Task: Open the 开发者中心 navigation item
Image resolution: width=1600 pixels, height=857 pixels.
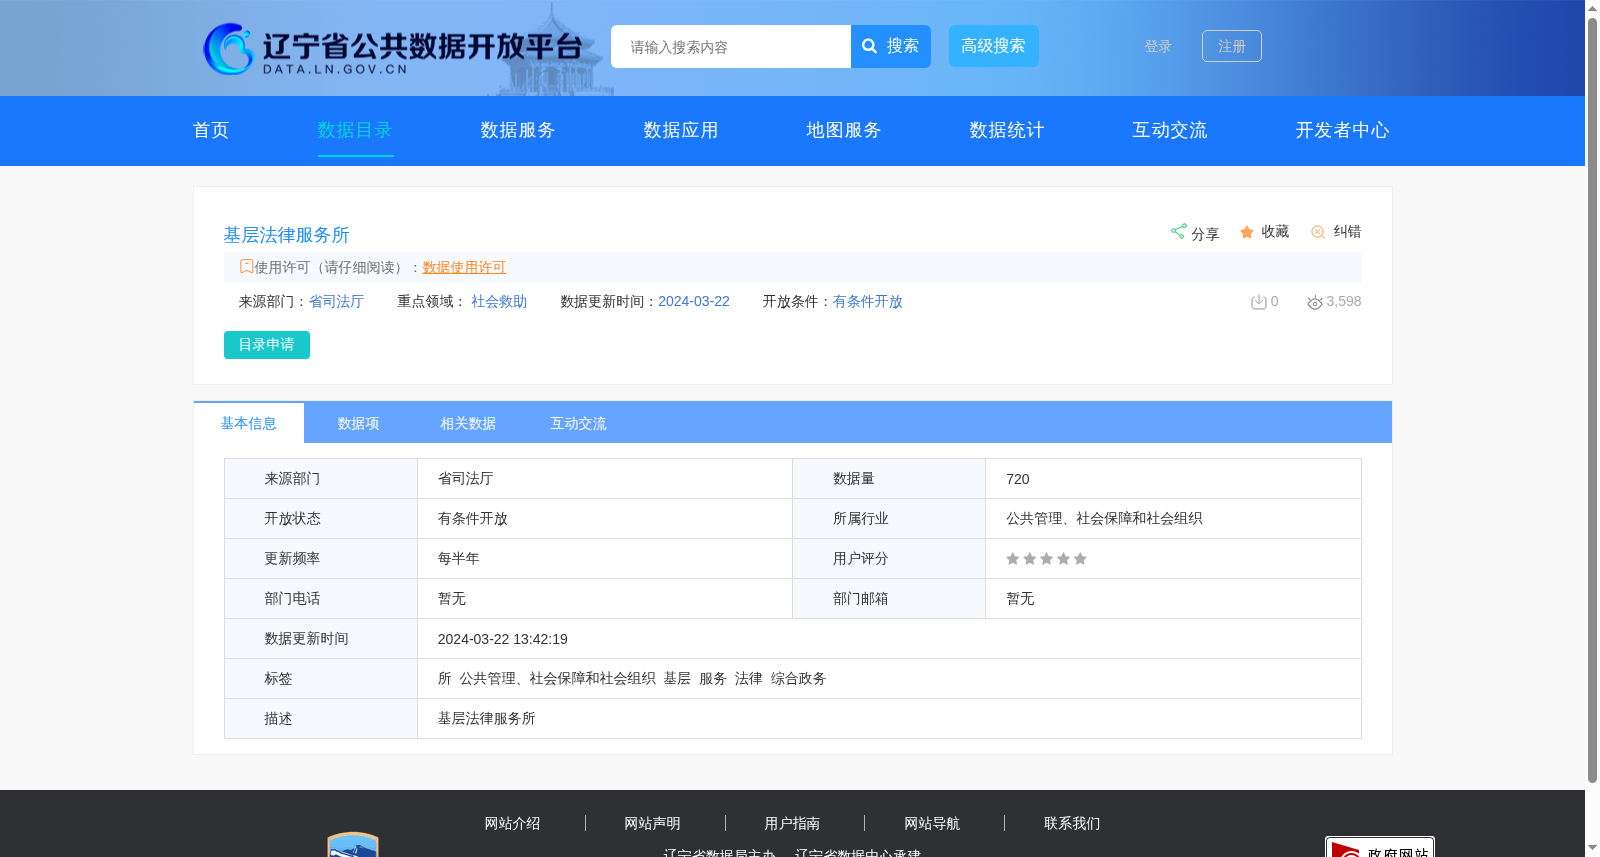Action: click(1342, 130)
